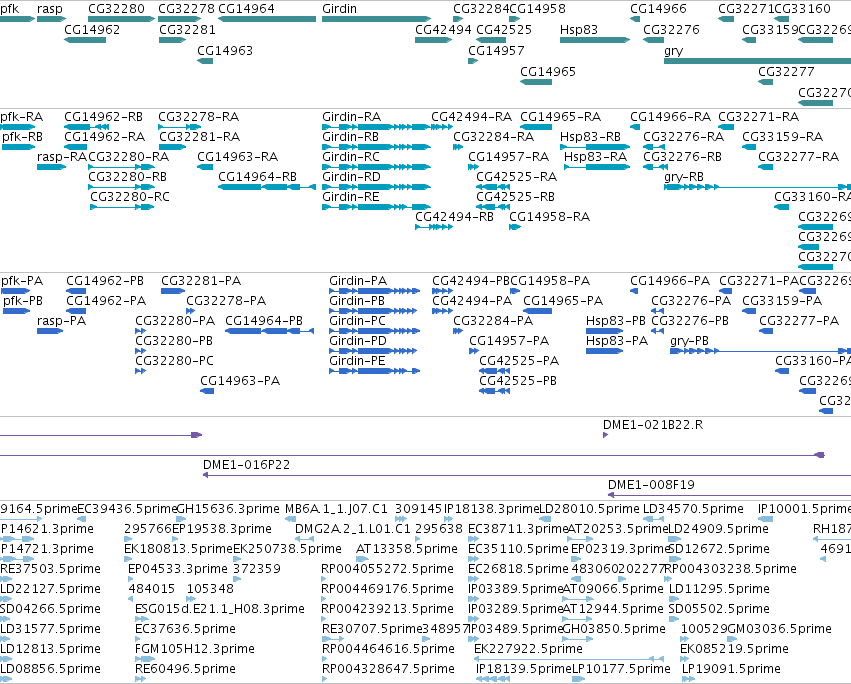Select the Hsp83 gene label
The width and height of the screenshot is (851, 684).
click(579, 30)
